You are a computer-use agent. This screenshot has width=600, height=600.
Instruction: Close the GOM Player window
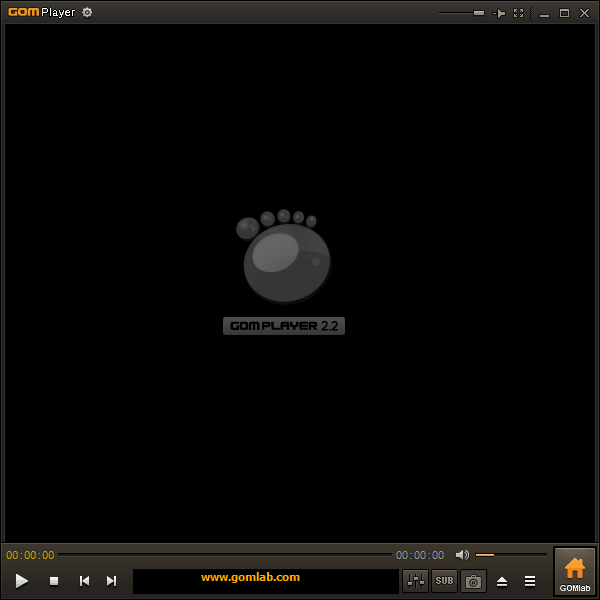584,13
